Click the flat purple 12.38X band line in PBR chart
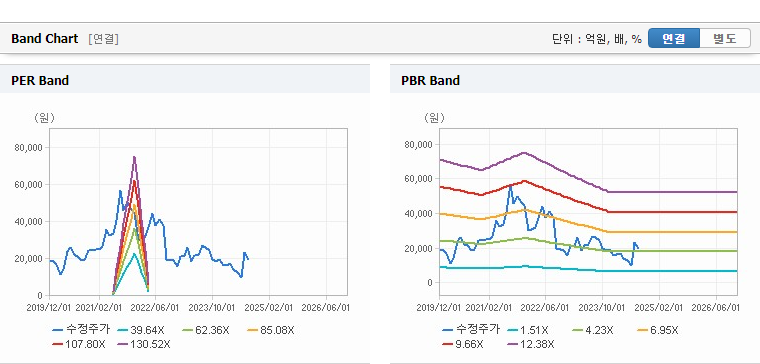This screenshot has width=760, height=364. (672, 192)
